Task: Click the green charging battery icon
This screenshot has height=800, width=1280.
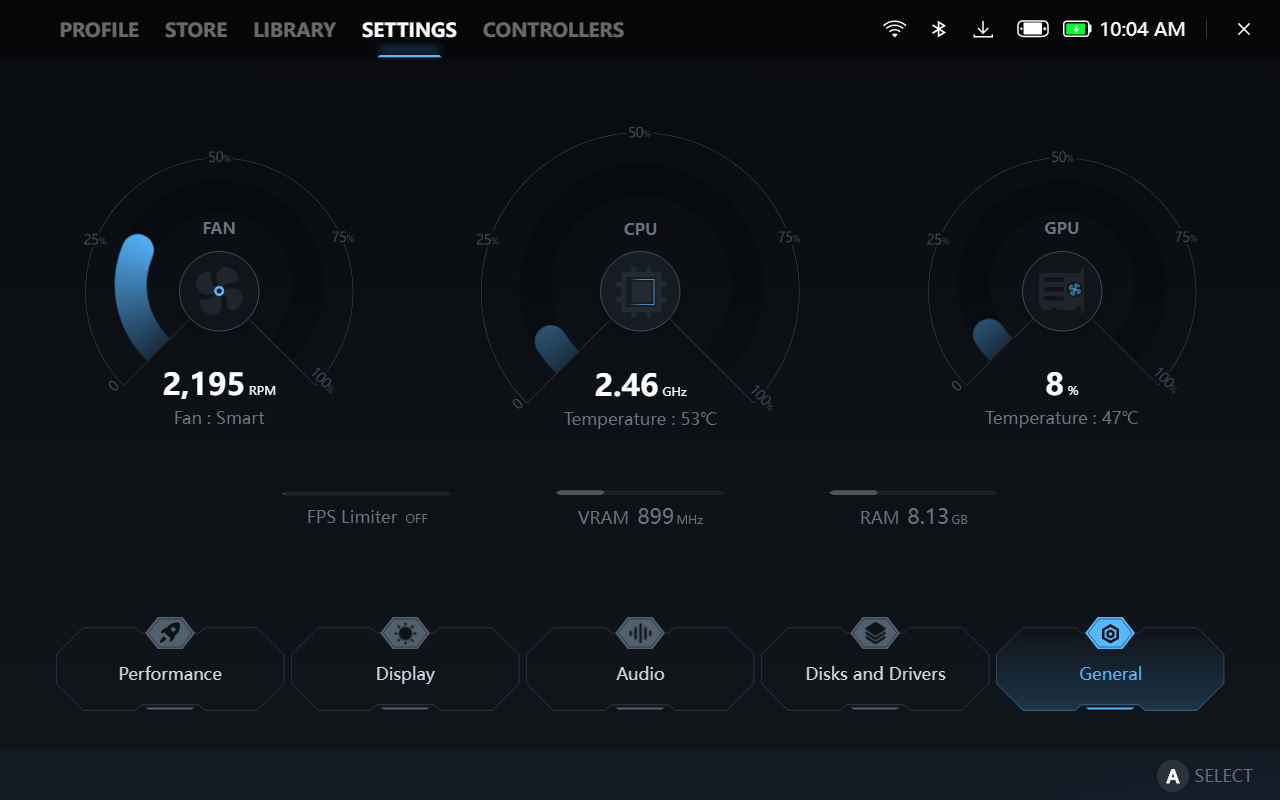Action: click(1076, 29)
